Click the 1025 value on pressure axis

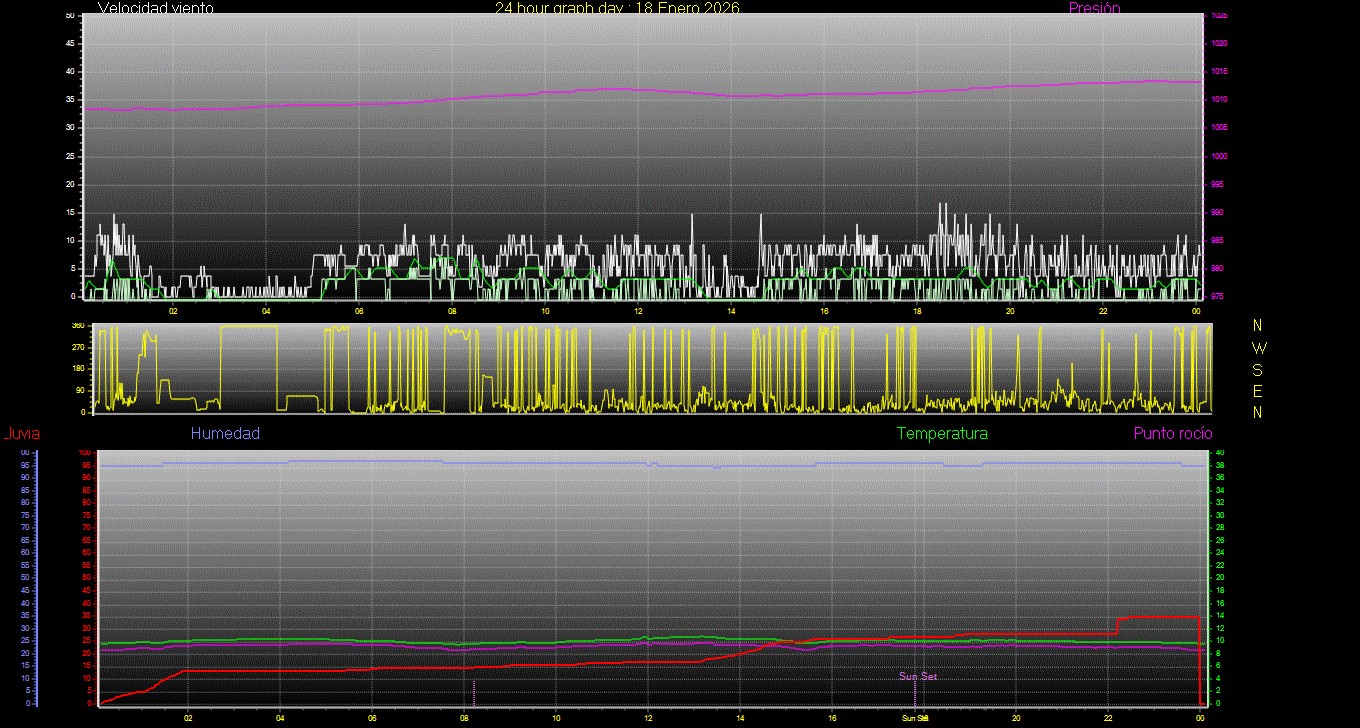1218,16
